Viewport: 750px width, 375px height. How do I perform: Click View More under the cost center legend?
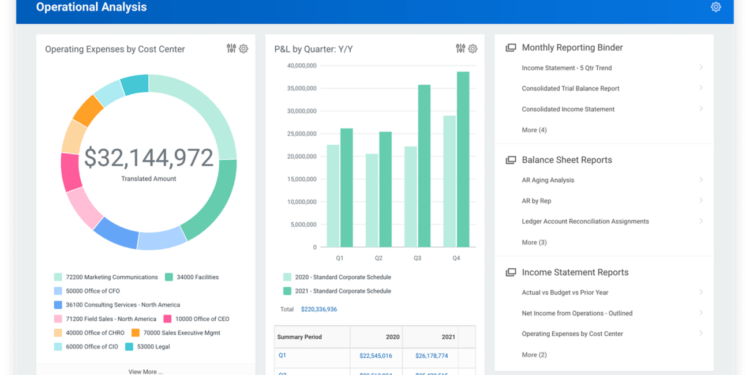click(145, 371)
